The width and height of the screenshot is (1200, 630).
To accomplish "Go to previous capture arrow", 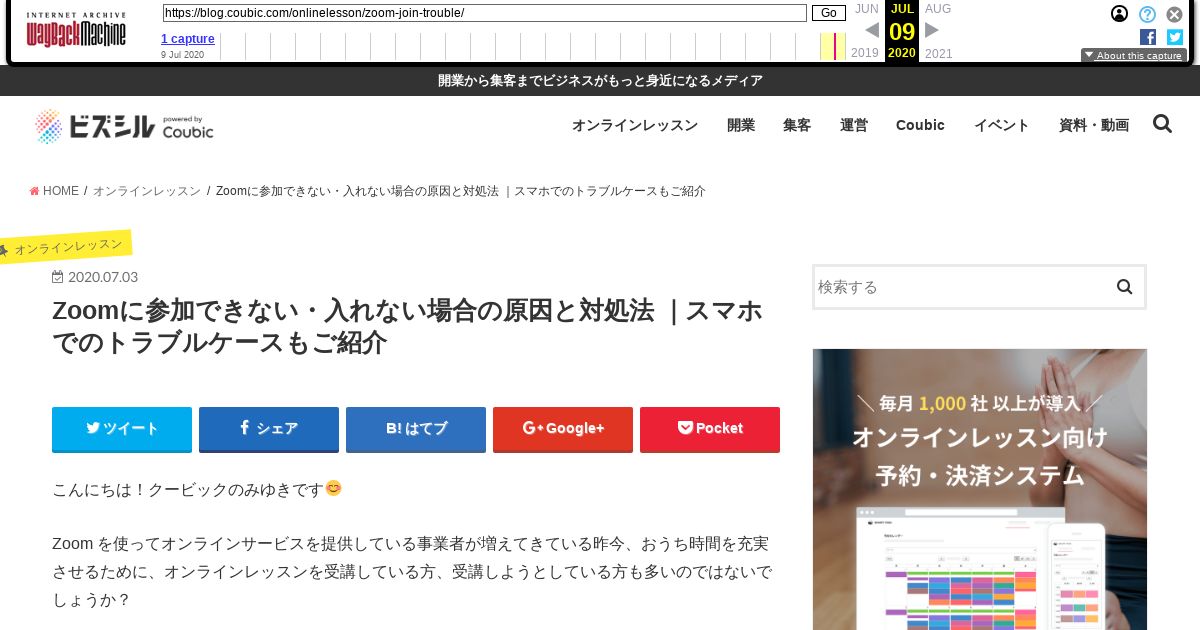I will coord(872,30).
